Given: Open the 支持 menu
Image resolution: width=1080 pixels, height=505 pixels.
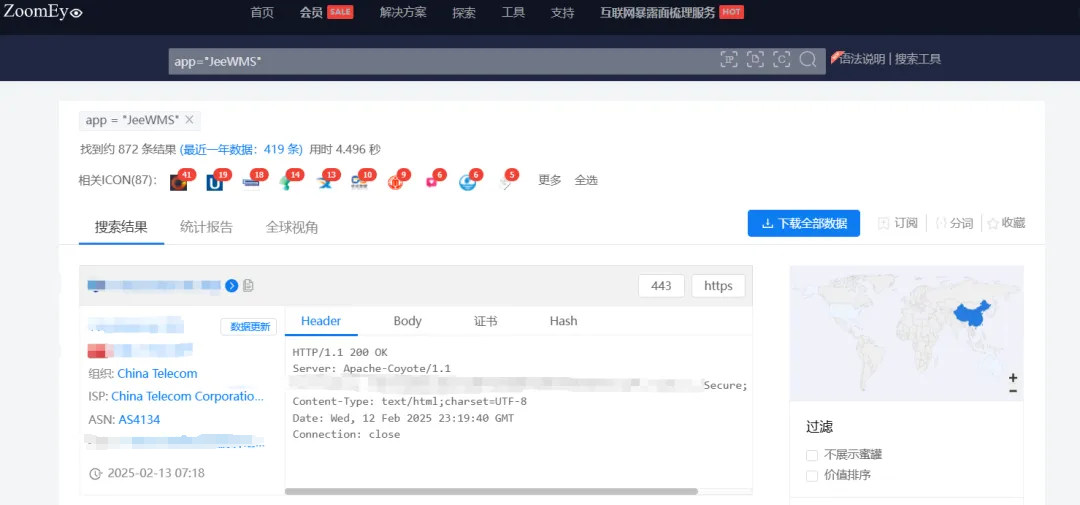Looking at the screenshot, I should point(563,12).
